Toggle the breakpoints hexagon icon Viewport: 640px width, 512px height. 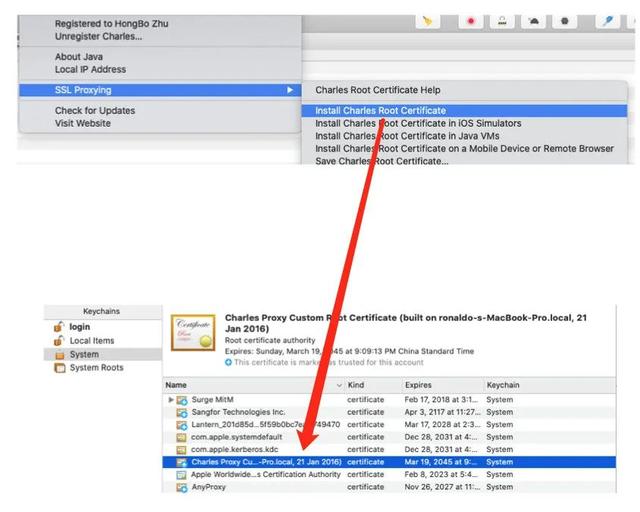click(565, 20)
